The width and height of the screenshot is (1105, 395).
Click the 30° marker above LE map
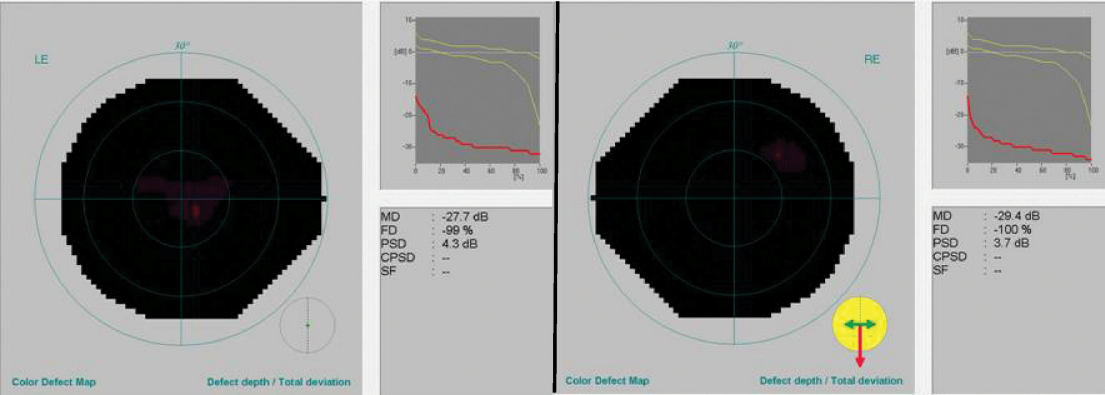183,46
